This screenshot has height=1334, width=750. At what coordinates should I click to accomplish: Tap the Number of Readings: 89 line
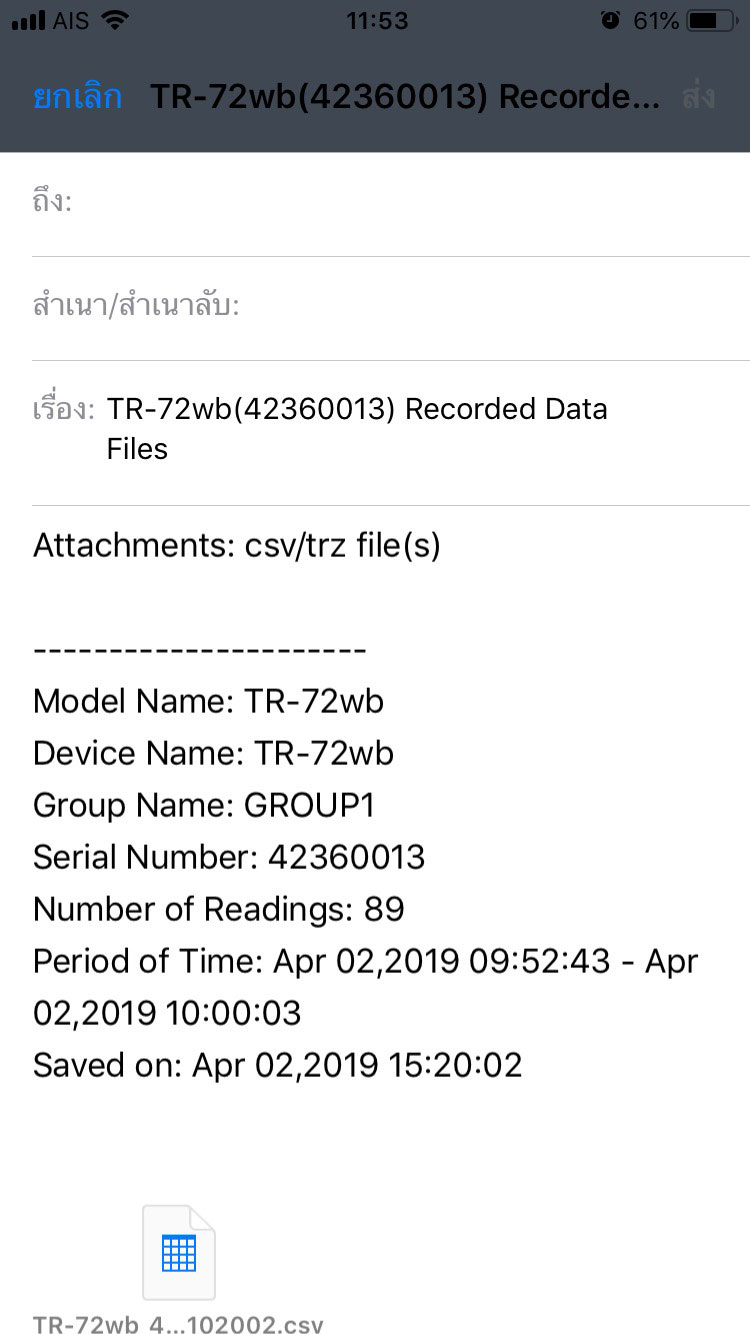click(x=219, y=909)
